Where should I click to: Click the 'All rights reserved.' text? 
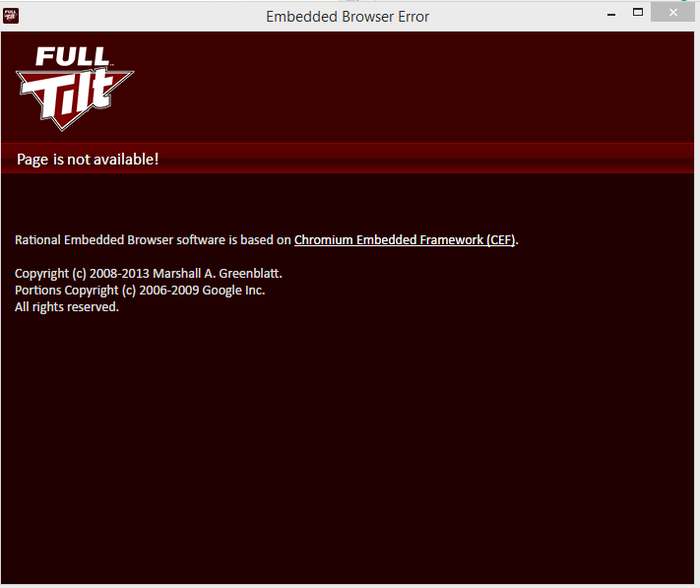pyautogui.click(x=67, y=307)
